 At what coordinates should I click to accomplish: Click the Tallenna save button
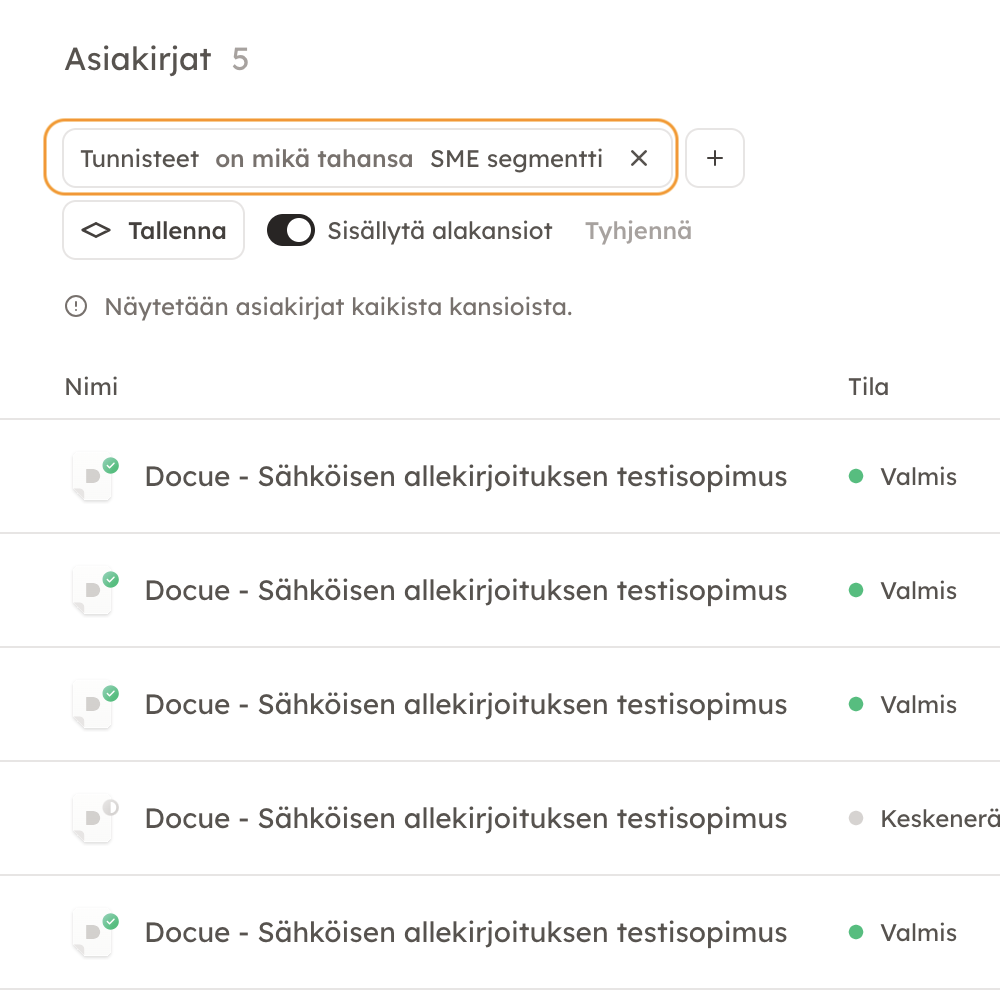pos(153,230)
